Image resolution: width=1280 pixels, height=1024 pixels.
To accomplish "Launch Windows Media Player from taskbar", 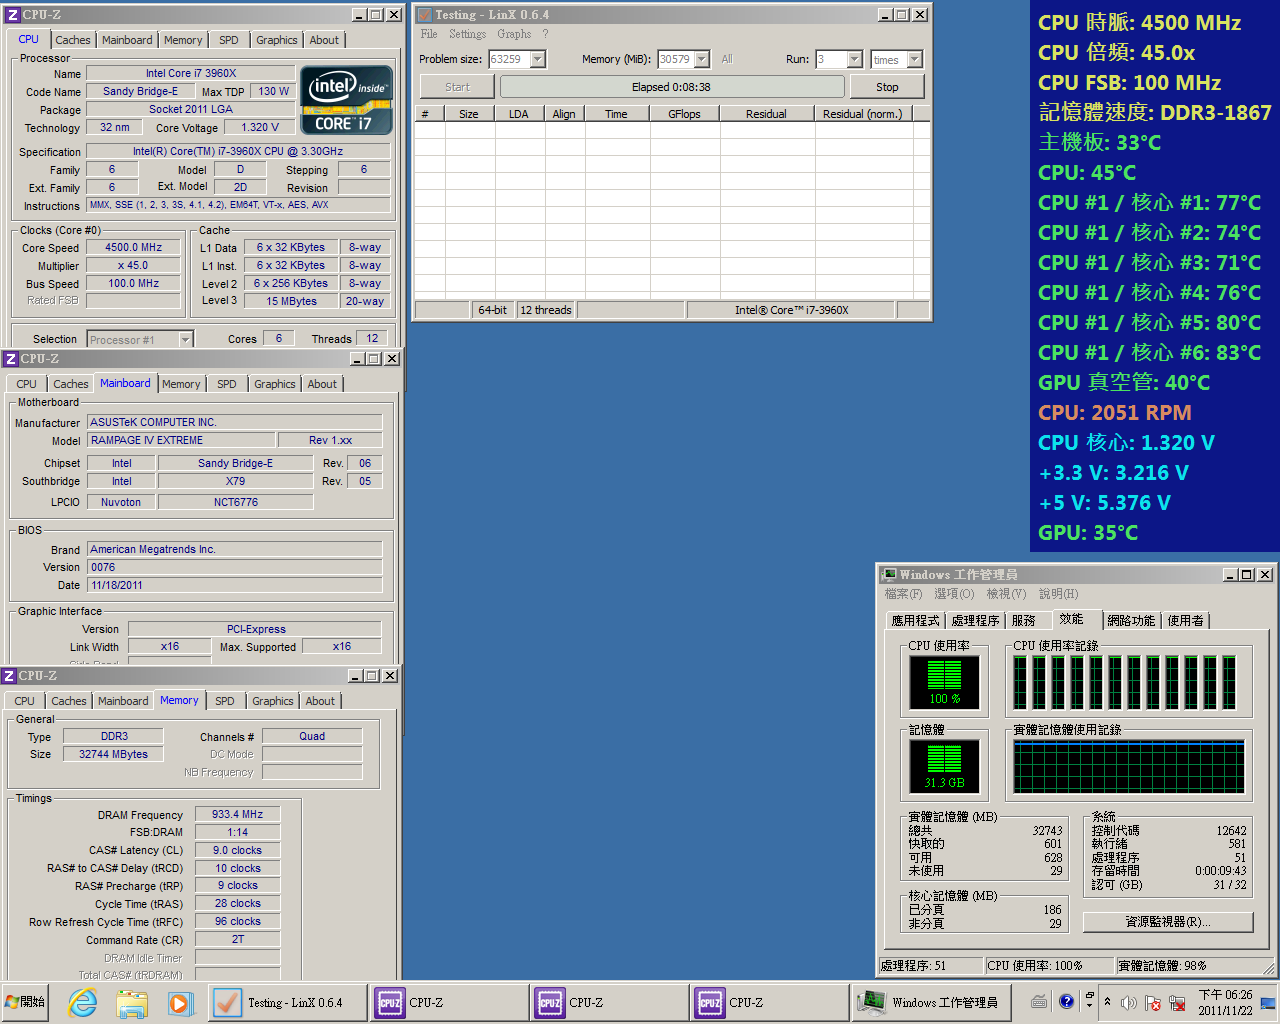I will click(180, 1002).
